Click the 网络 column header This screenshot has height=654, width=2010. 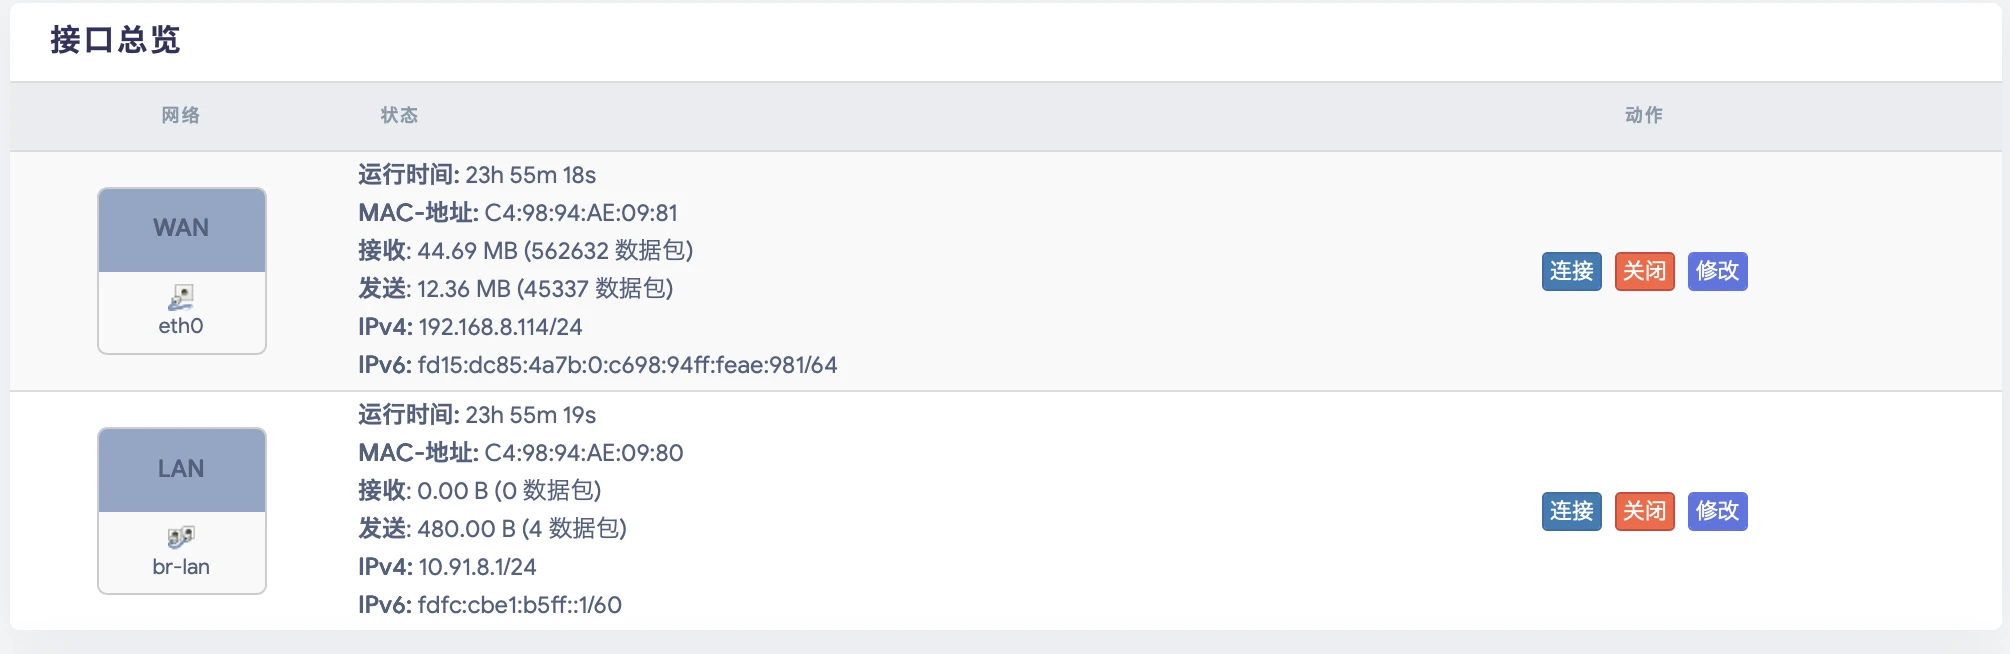pos(181,116)
